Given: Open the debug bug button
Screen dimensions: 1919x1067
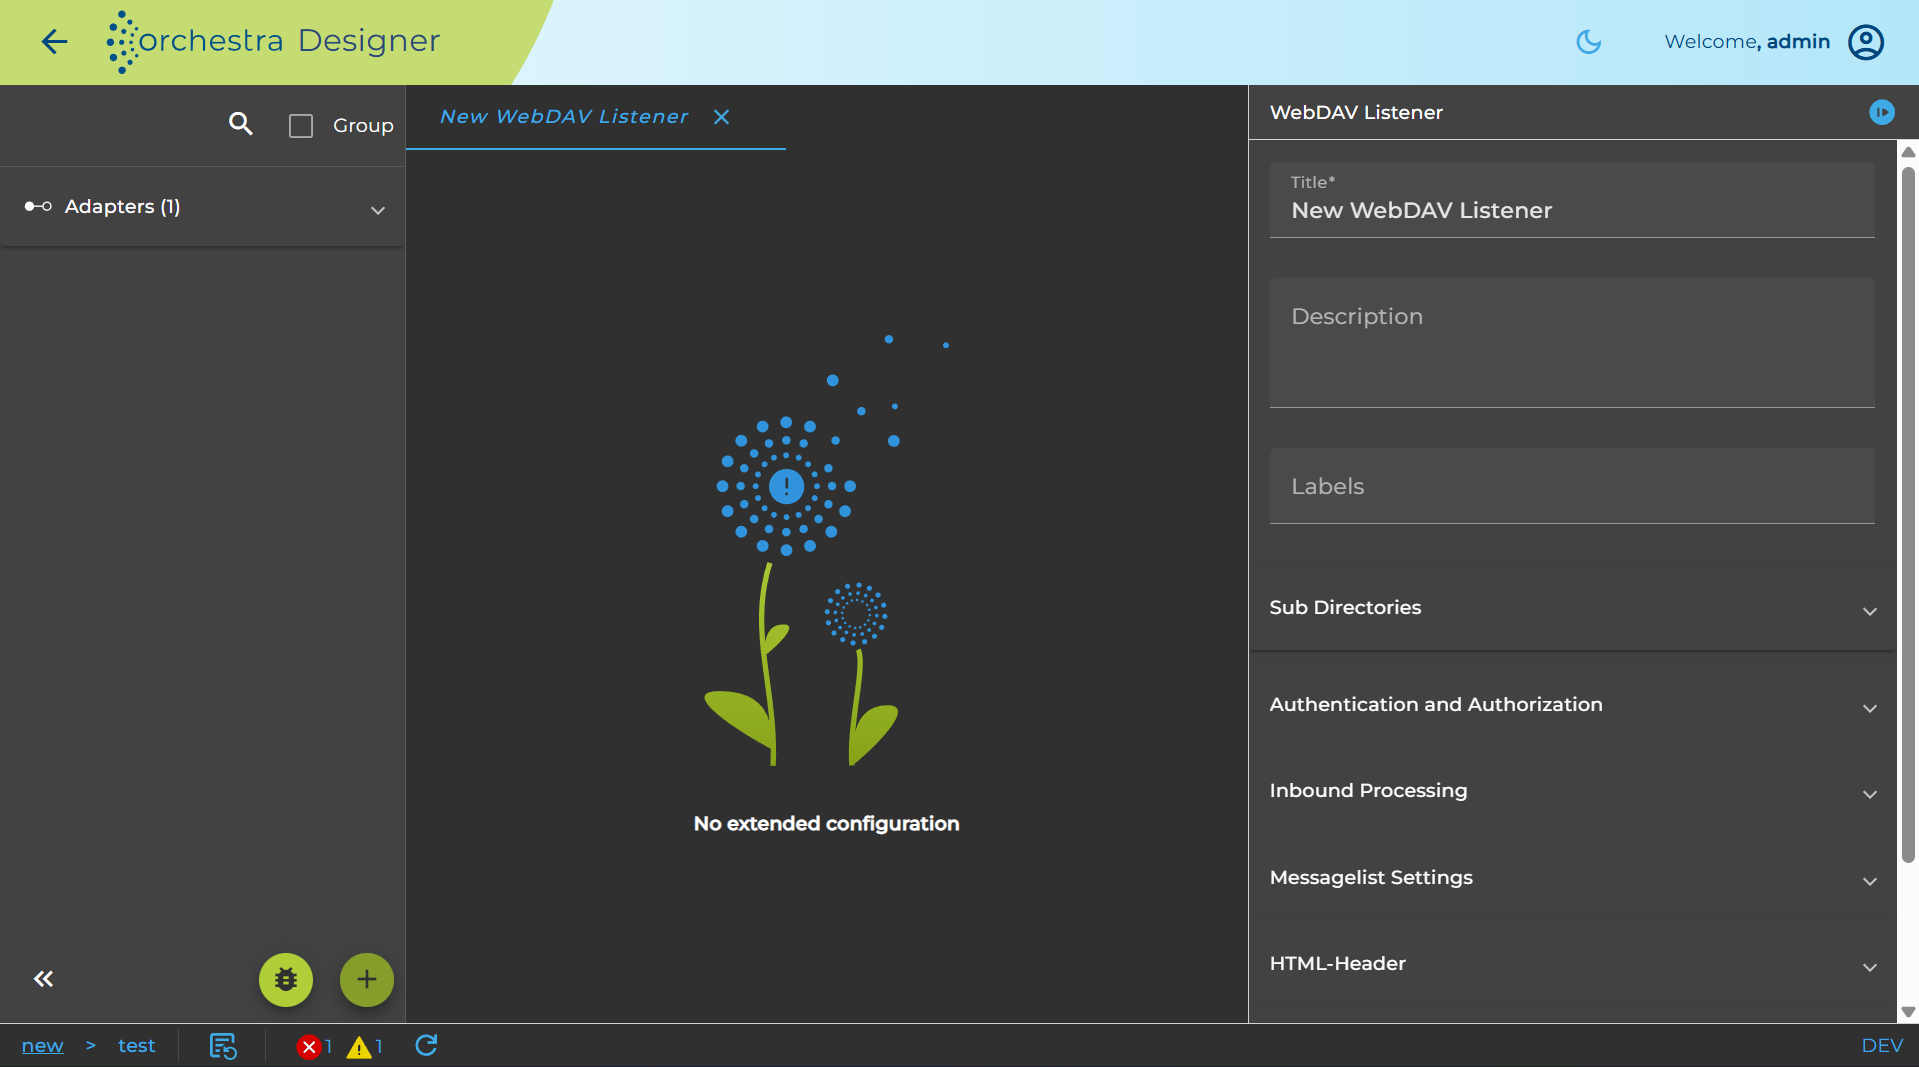Looking at the screenshot, I should 286,979.
